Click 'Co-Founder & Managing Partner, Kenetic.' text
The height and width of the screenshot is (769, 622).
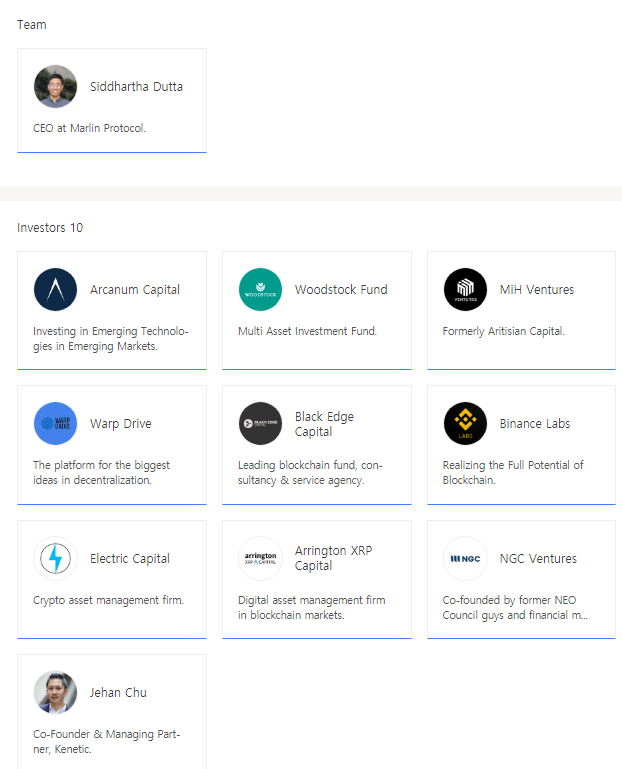tap(107, 742)
